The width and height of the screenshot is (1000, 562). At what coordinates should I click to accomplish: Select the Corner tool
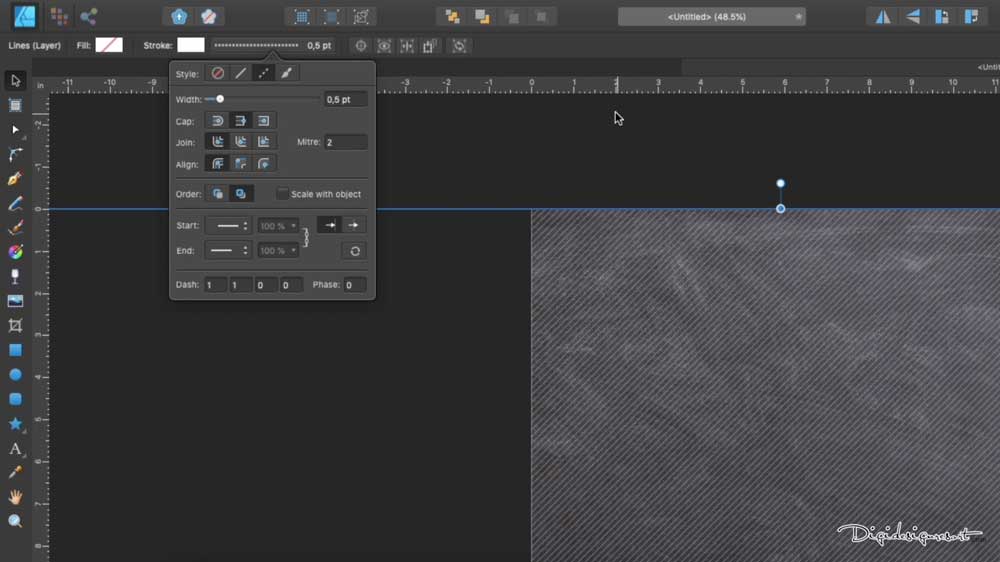(x=15, y=154)
